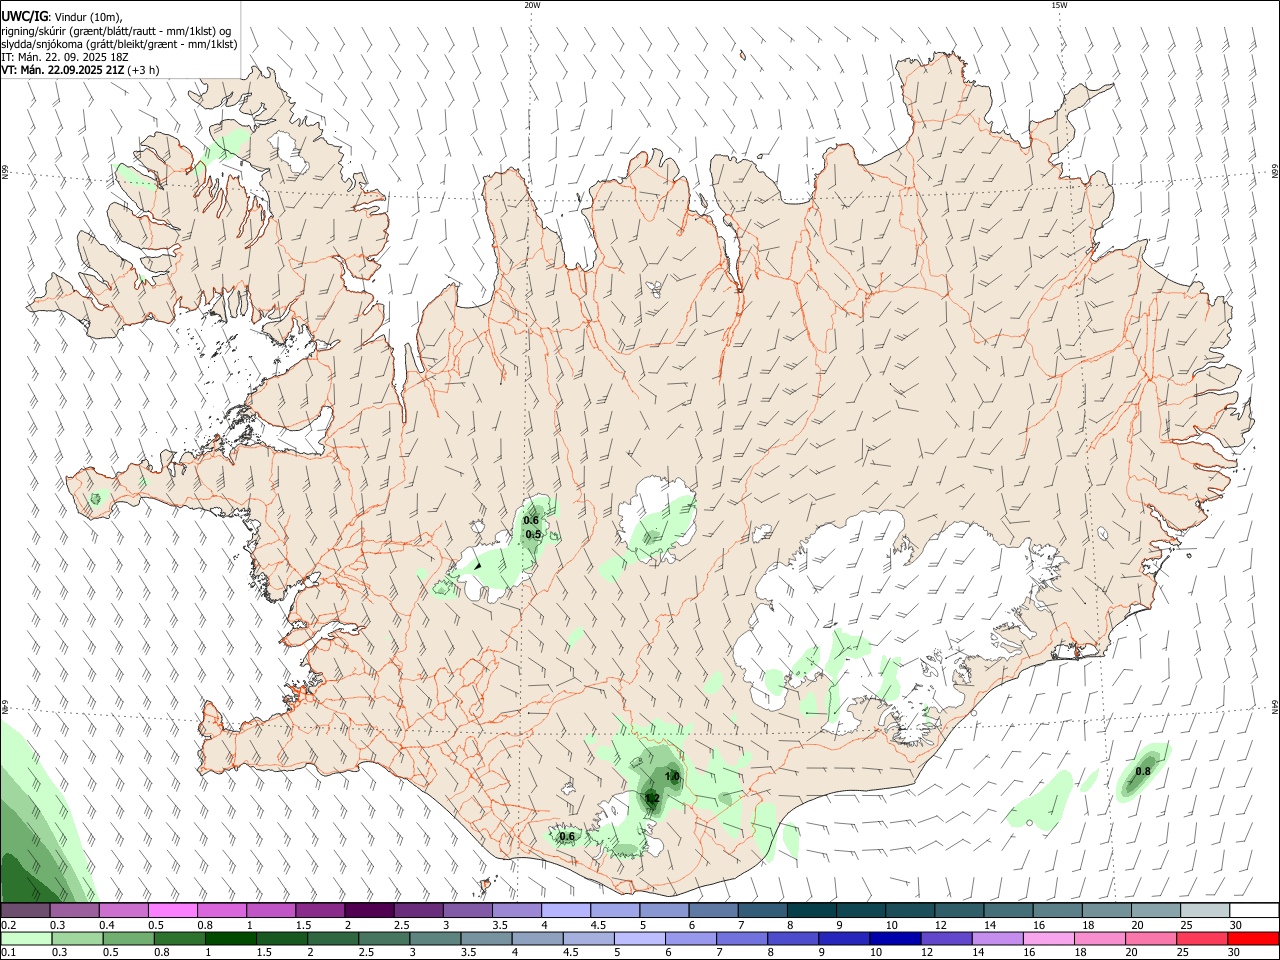This screenshot has height=960, width=1280.
Task: Click the "0.4" label under the upper legend row
Action: (x=106, y=925)
